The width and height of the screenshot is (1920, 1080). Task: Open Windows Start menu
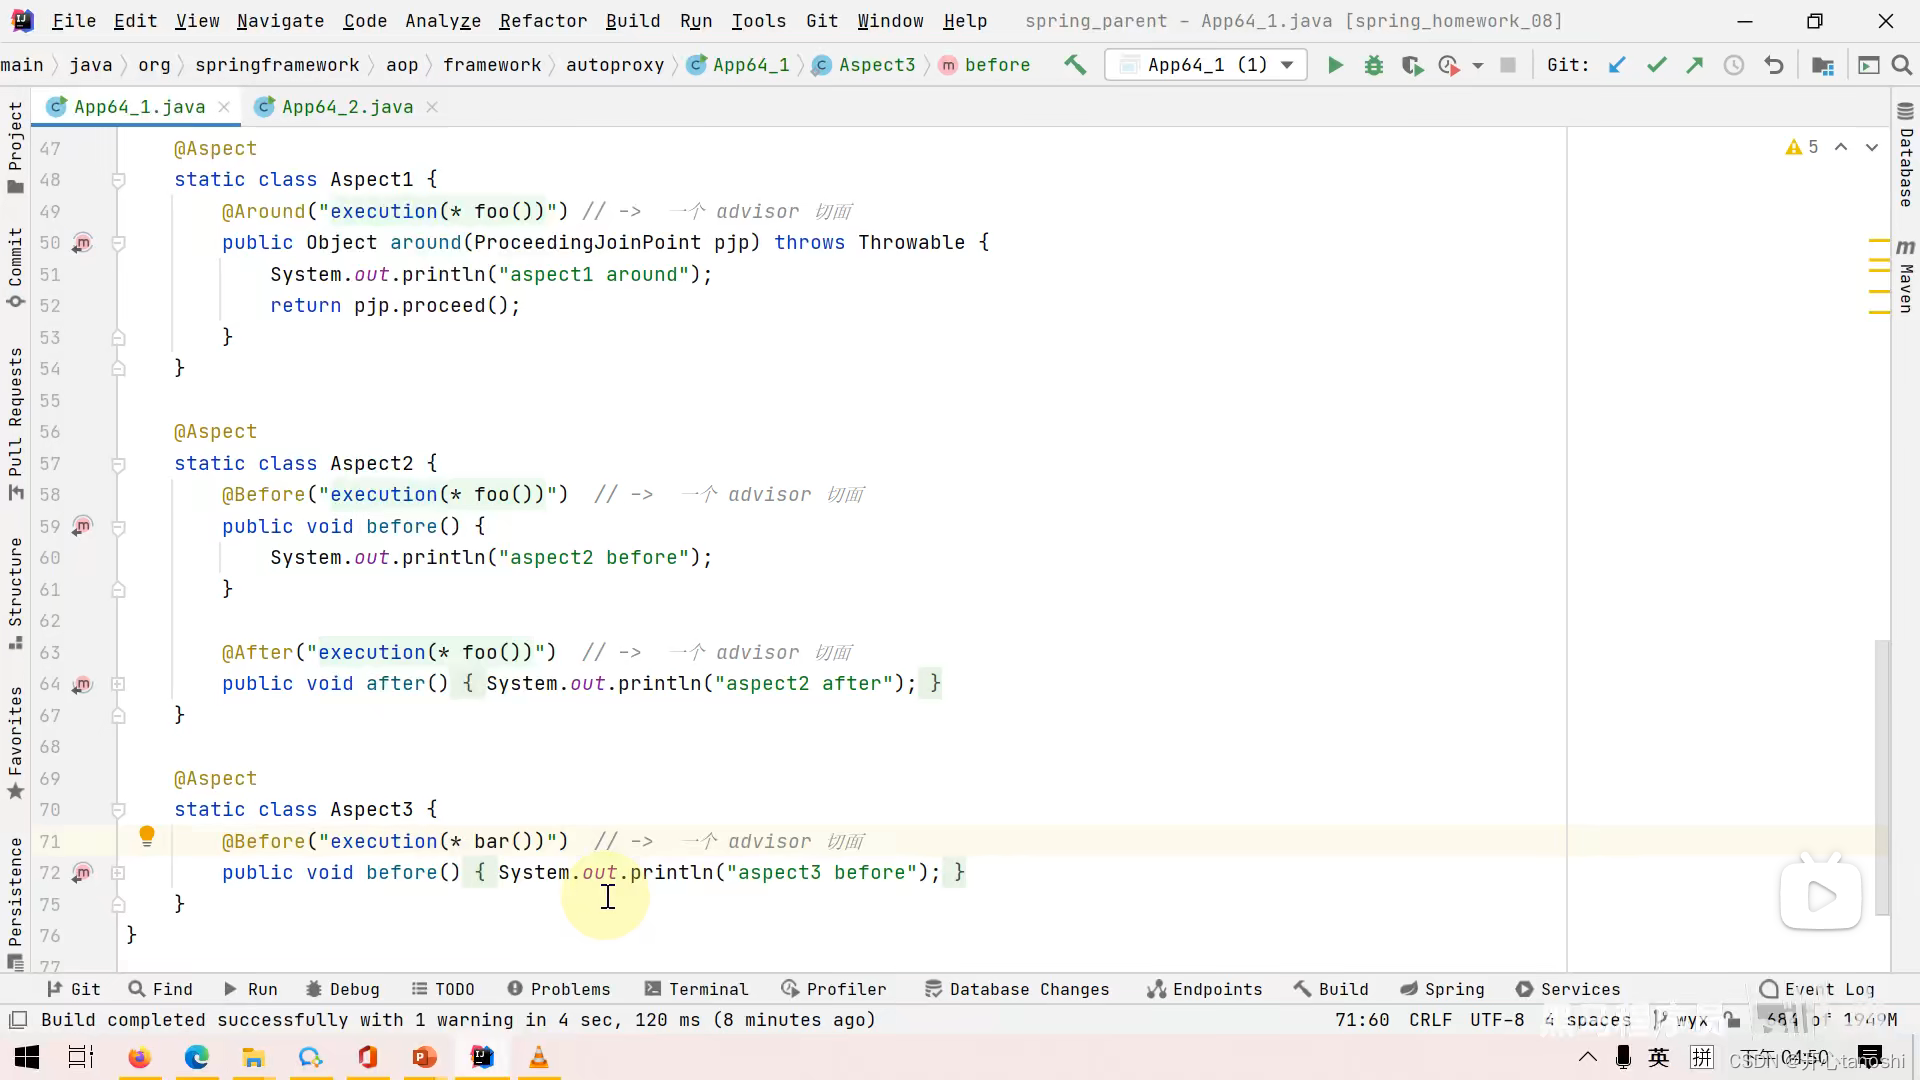[27, 1057]
